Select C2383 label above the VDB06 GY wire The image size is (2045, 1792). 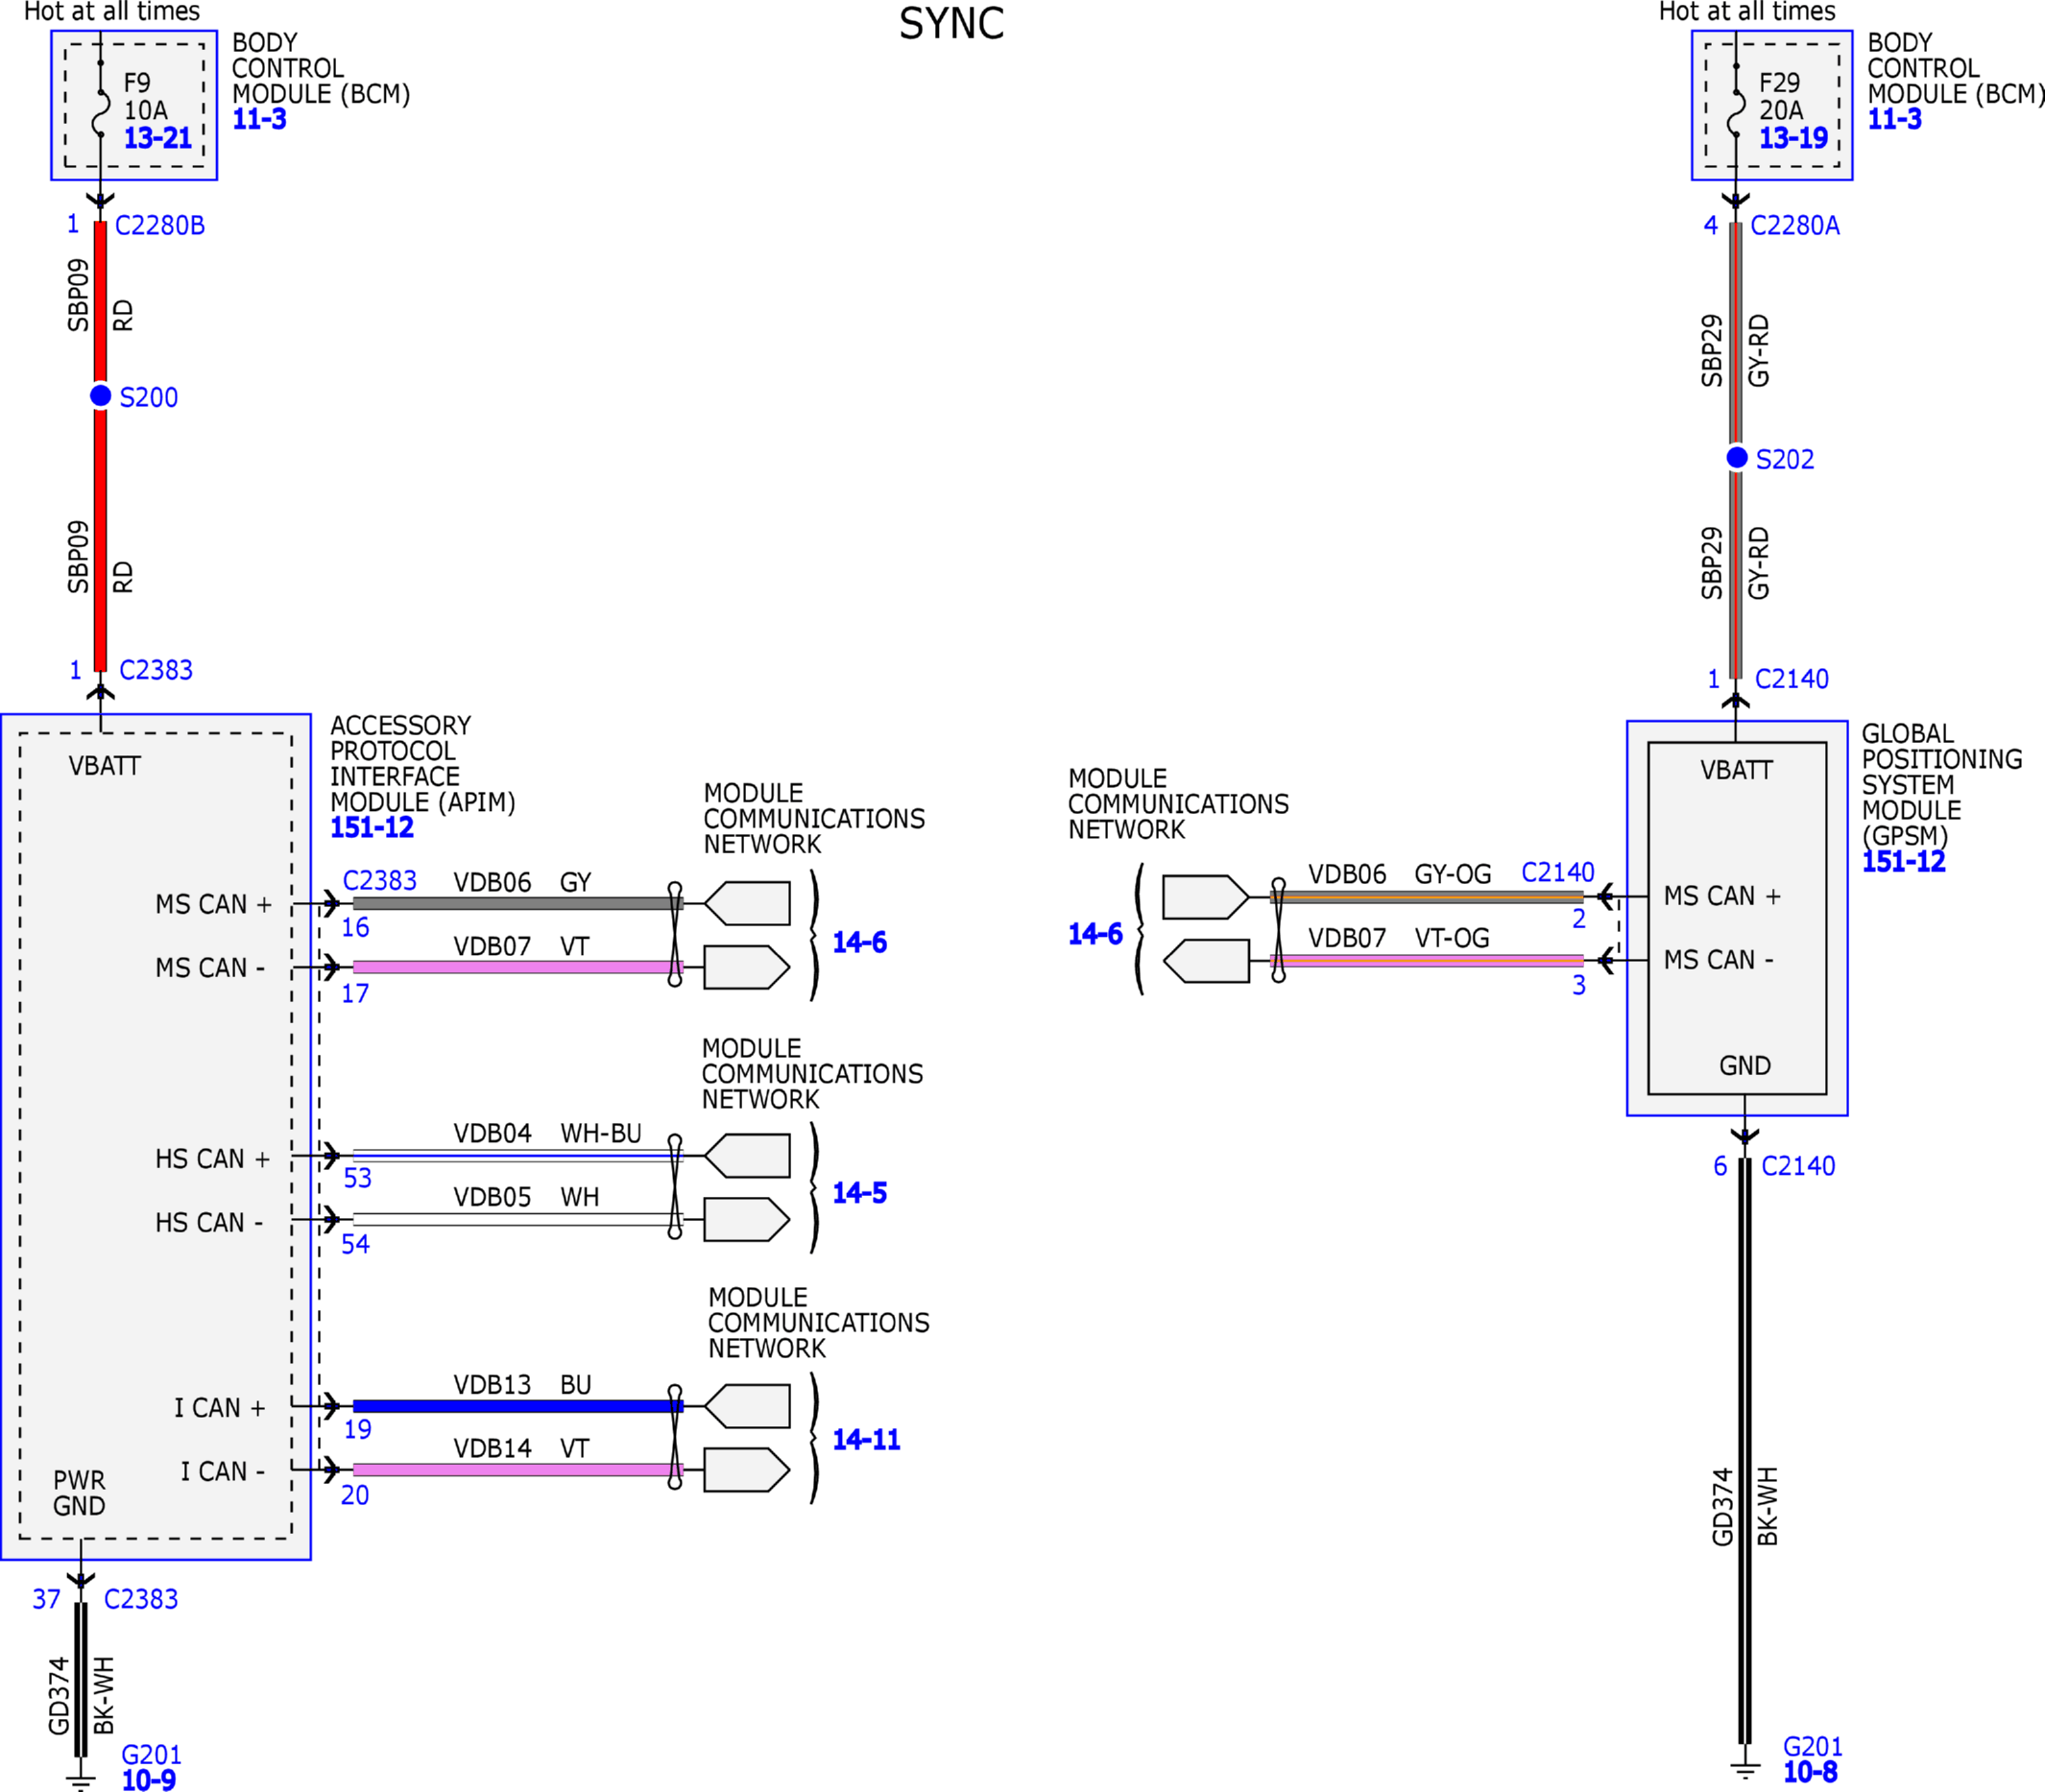(x=380, y=880)
